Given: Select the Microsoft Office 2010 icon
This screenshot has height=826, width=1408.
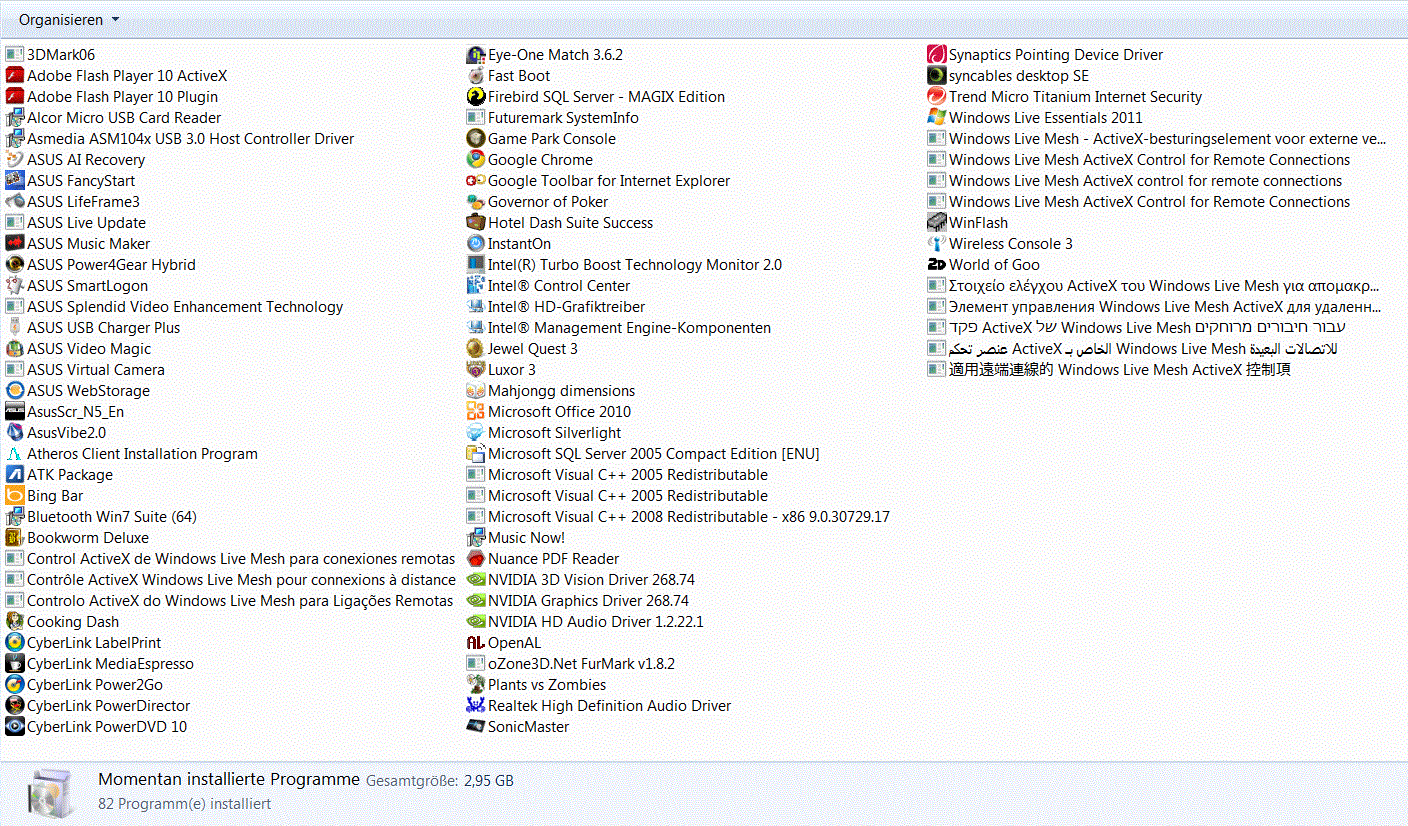Looking at the screenshot, I should 476,412.
